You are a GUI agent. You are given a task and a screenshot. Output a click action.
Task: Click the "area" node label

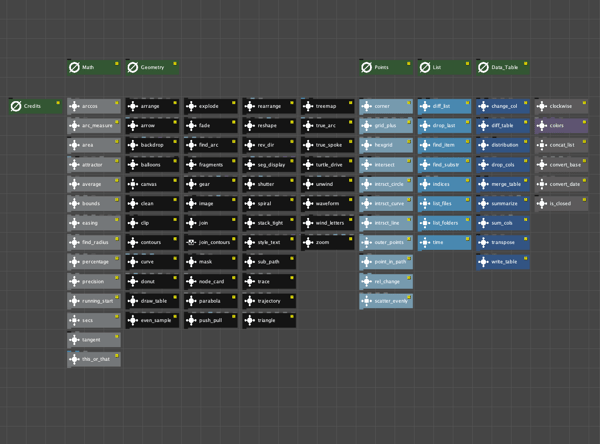(88, 145)
